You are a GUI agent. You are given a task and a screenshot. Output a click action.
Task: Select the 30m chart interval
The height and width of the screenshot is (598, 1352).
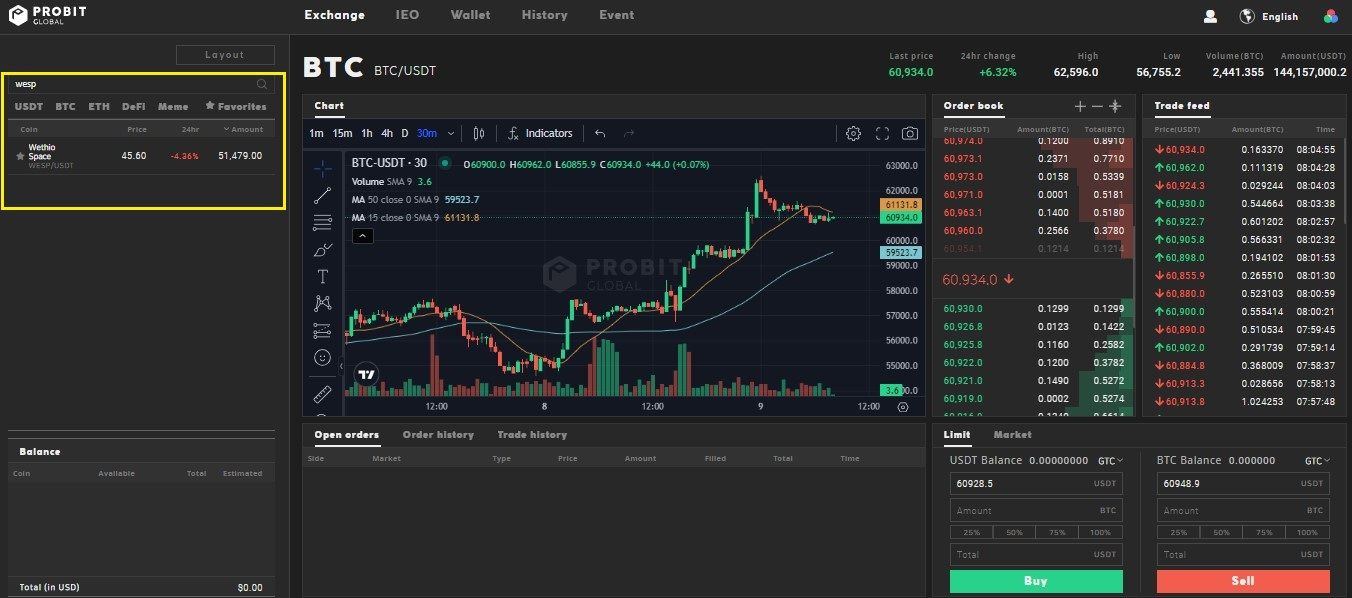click(x=427, y=133)
